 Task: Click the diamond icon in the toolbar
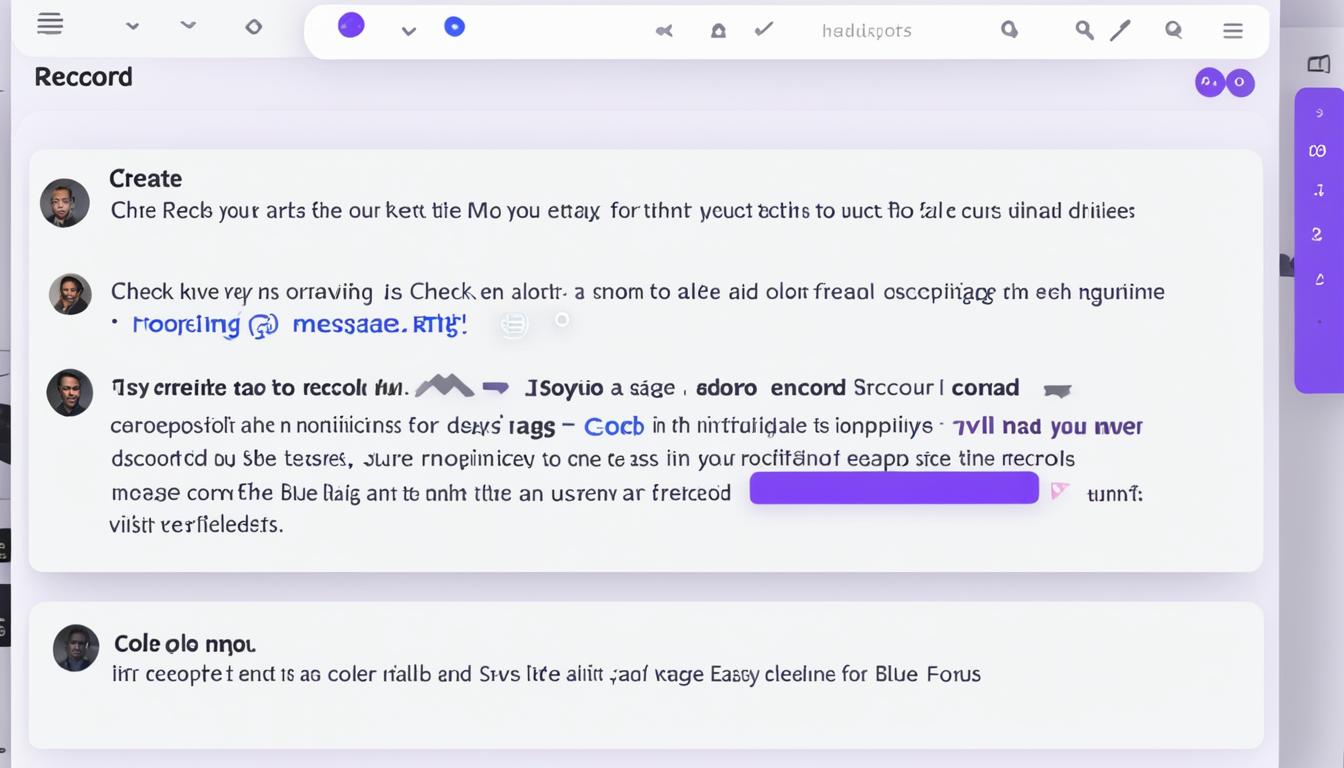(x=254, y=27)
